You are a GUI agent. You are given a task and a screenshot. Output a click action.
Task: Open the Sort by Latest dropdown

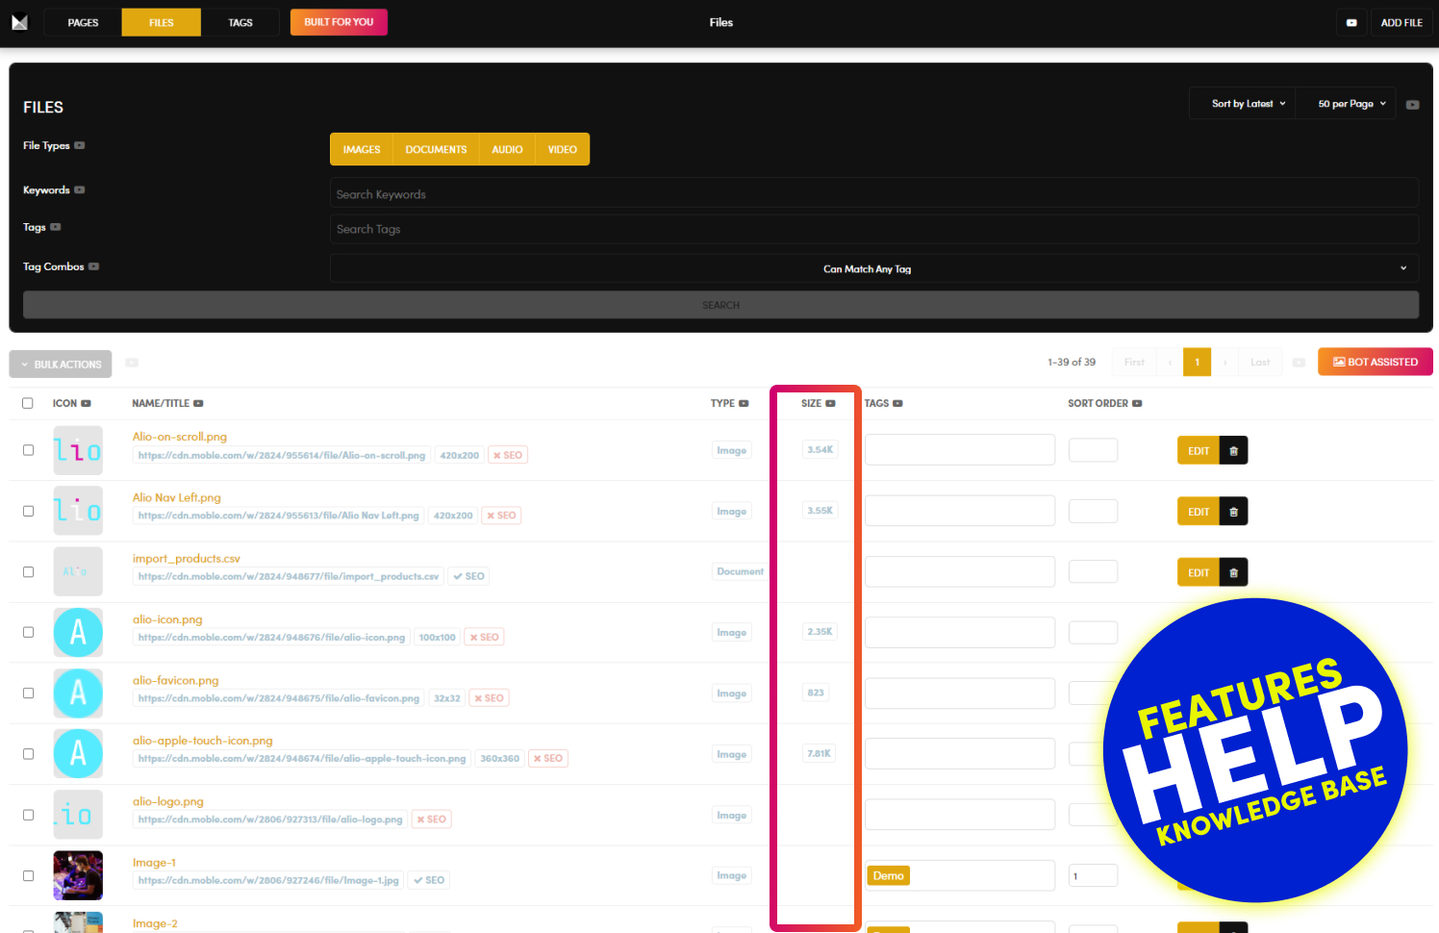1247,104
